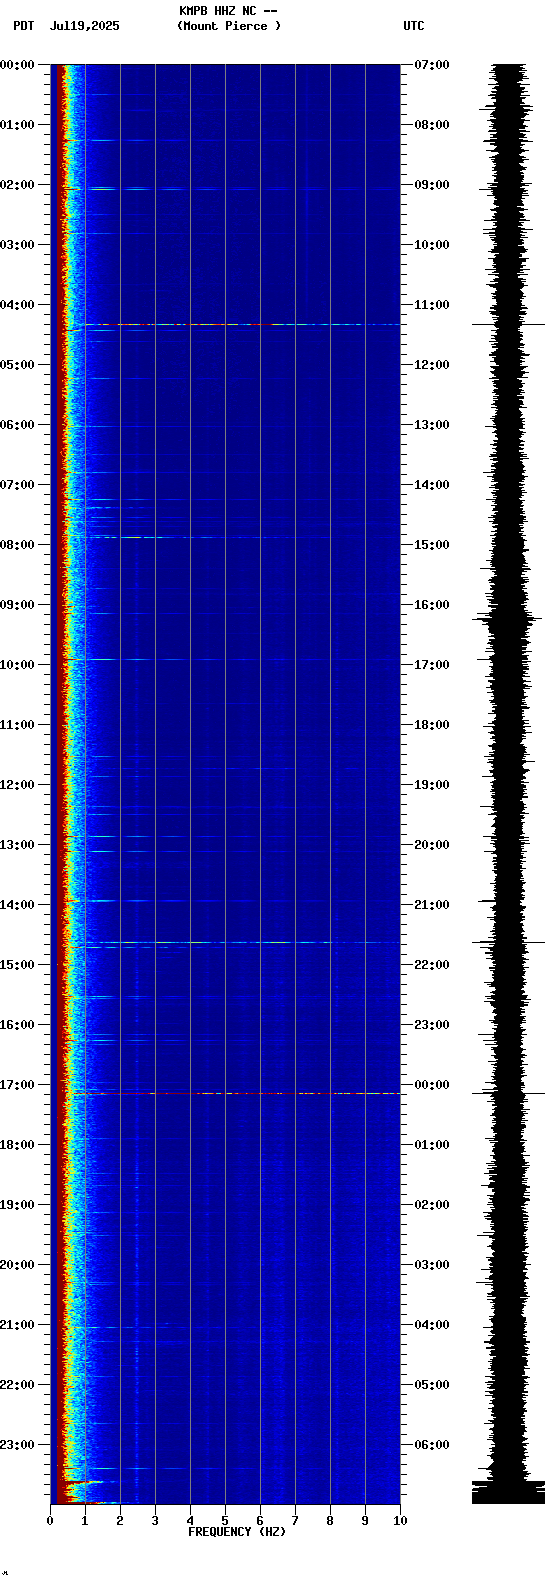
Task: Click the 15:00 UTC time tick
Action: coord(432,545)
